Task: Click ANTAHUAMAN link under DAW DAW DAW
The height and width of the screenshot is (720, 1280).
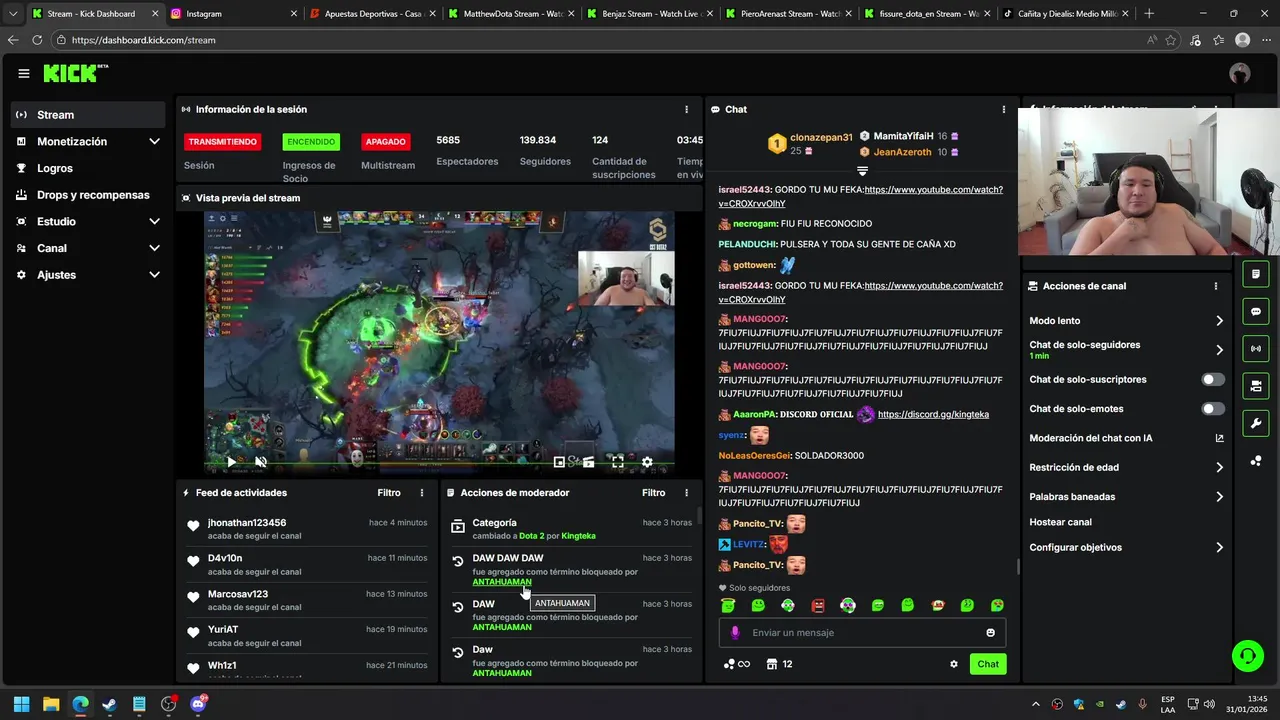Action: click(x=502, y=582)
